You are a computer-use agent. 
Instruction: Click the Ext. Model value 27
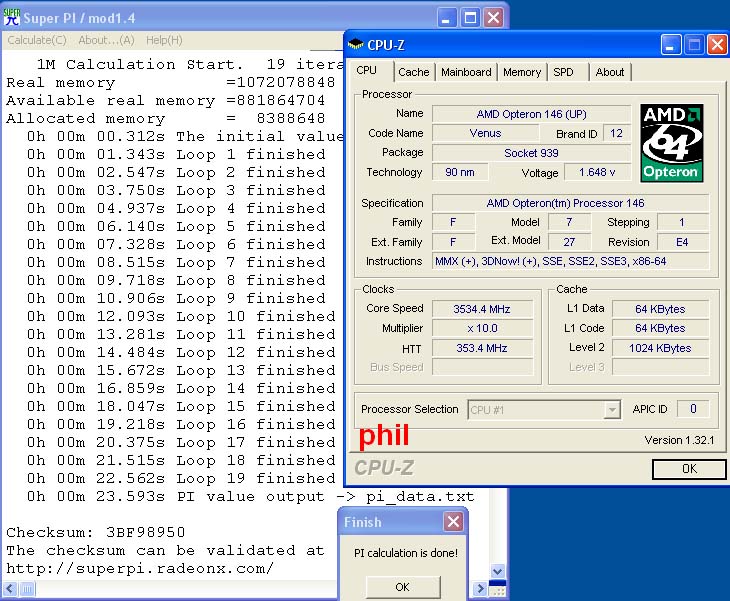click(569, 242)
